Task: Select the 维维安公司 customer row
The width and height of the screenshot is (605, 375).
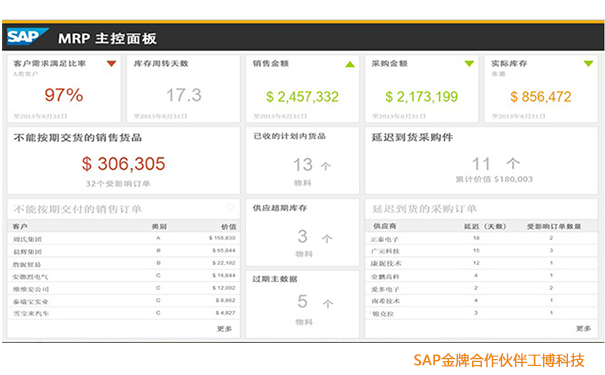Action: pos(123,289)
